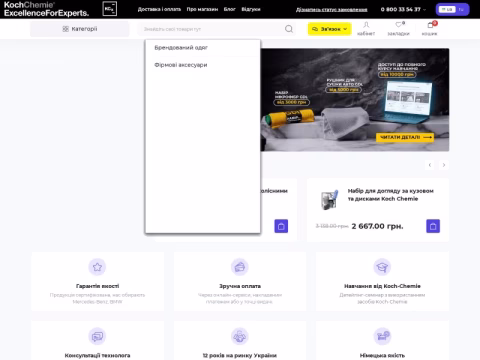
Task: Go to next slide arrow
Action: tap(444, 165)
